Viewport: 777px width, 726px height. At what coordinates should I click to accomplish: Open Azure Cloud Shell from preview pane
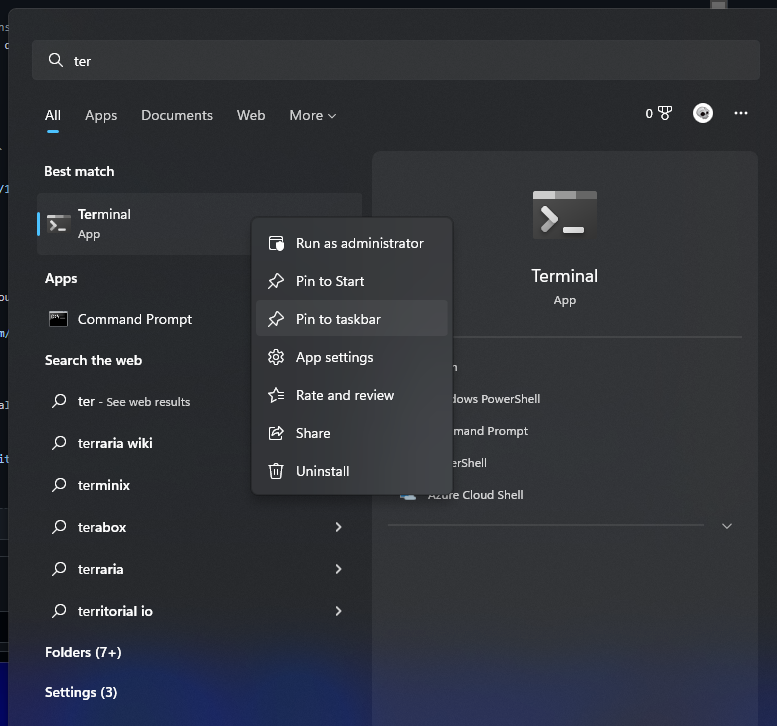coord(476,495)
